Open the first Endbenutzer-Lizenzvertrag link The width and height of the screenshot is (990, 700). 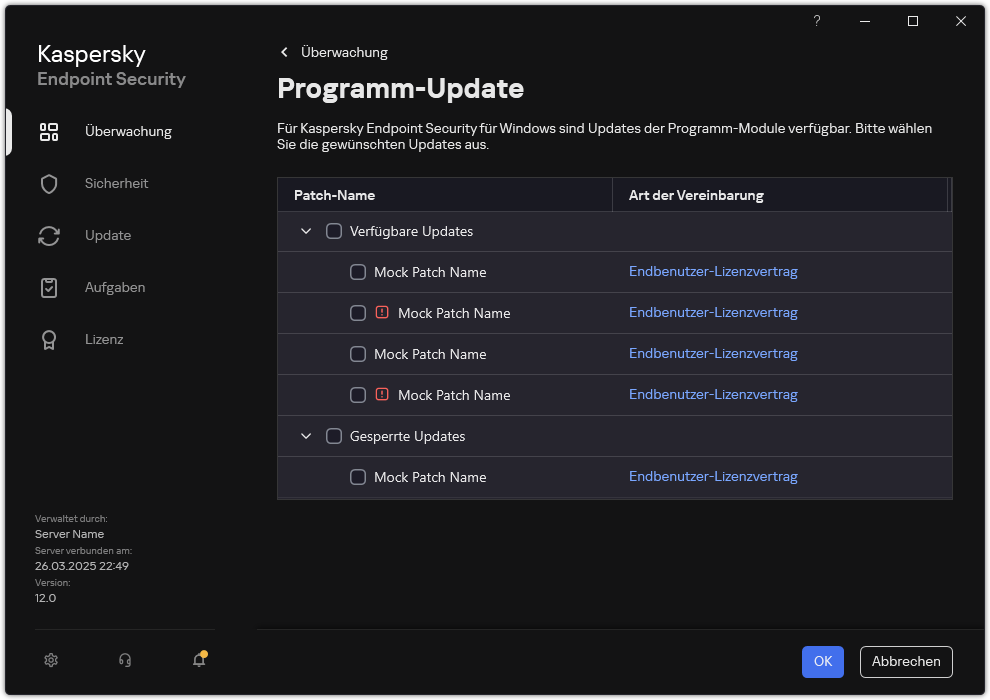[x=713, y=271]
